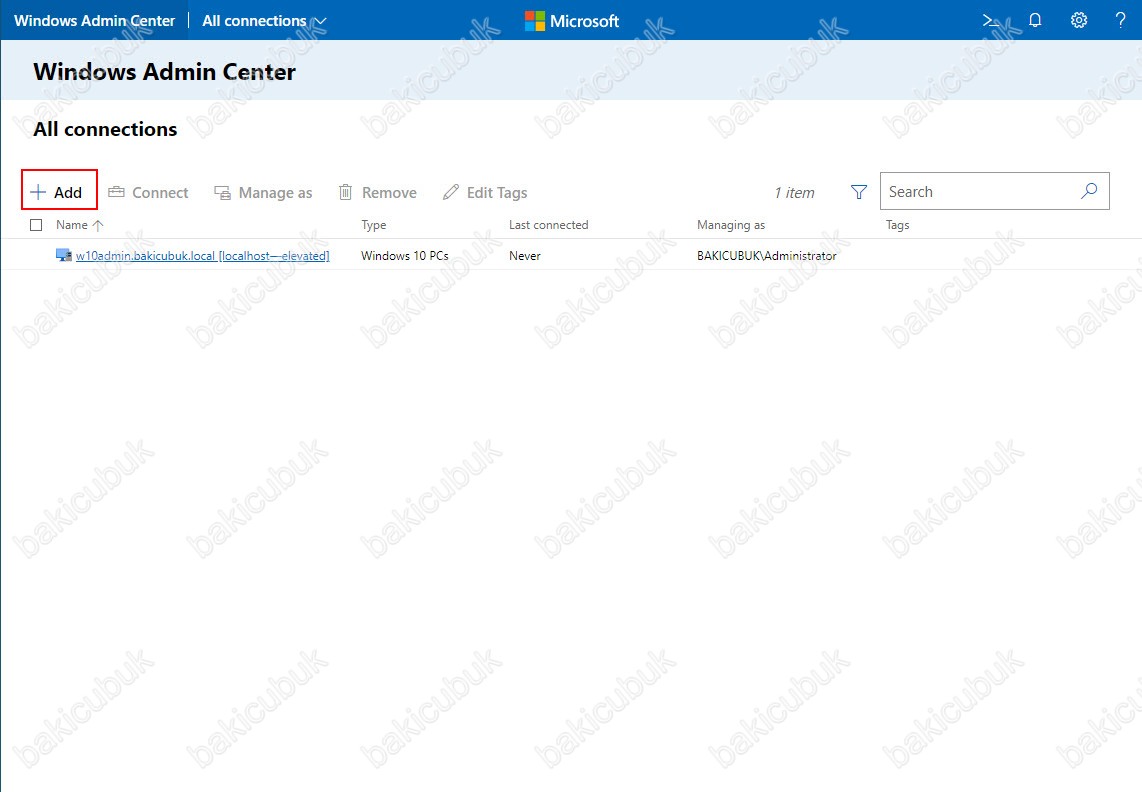Toggle the select-all checkbox in header

(x=36, y=225)
